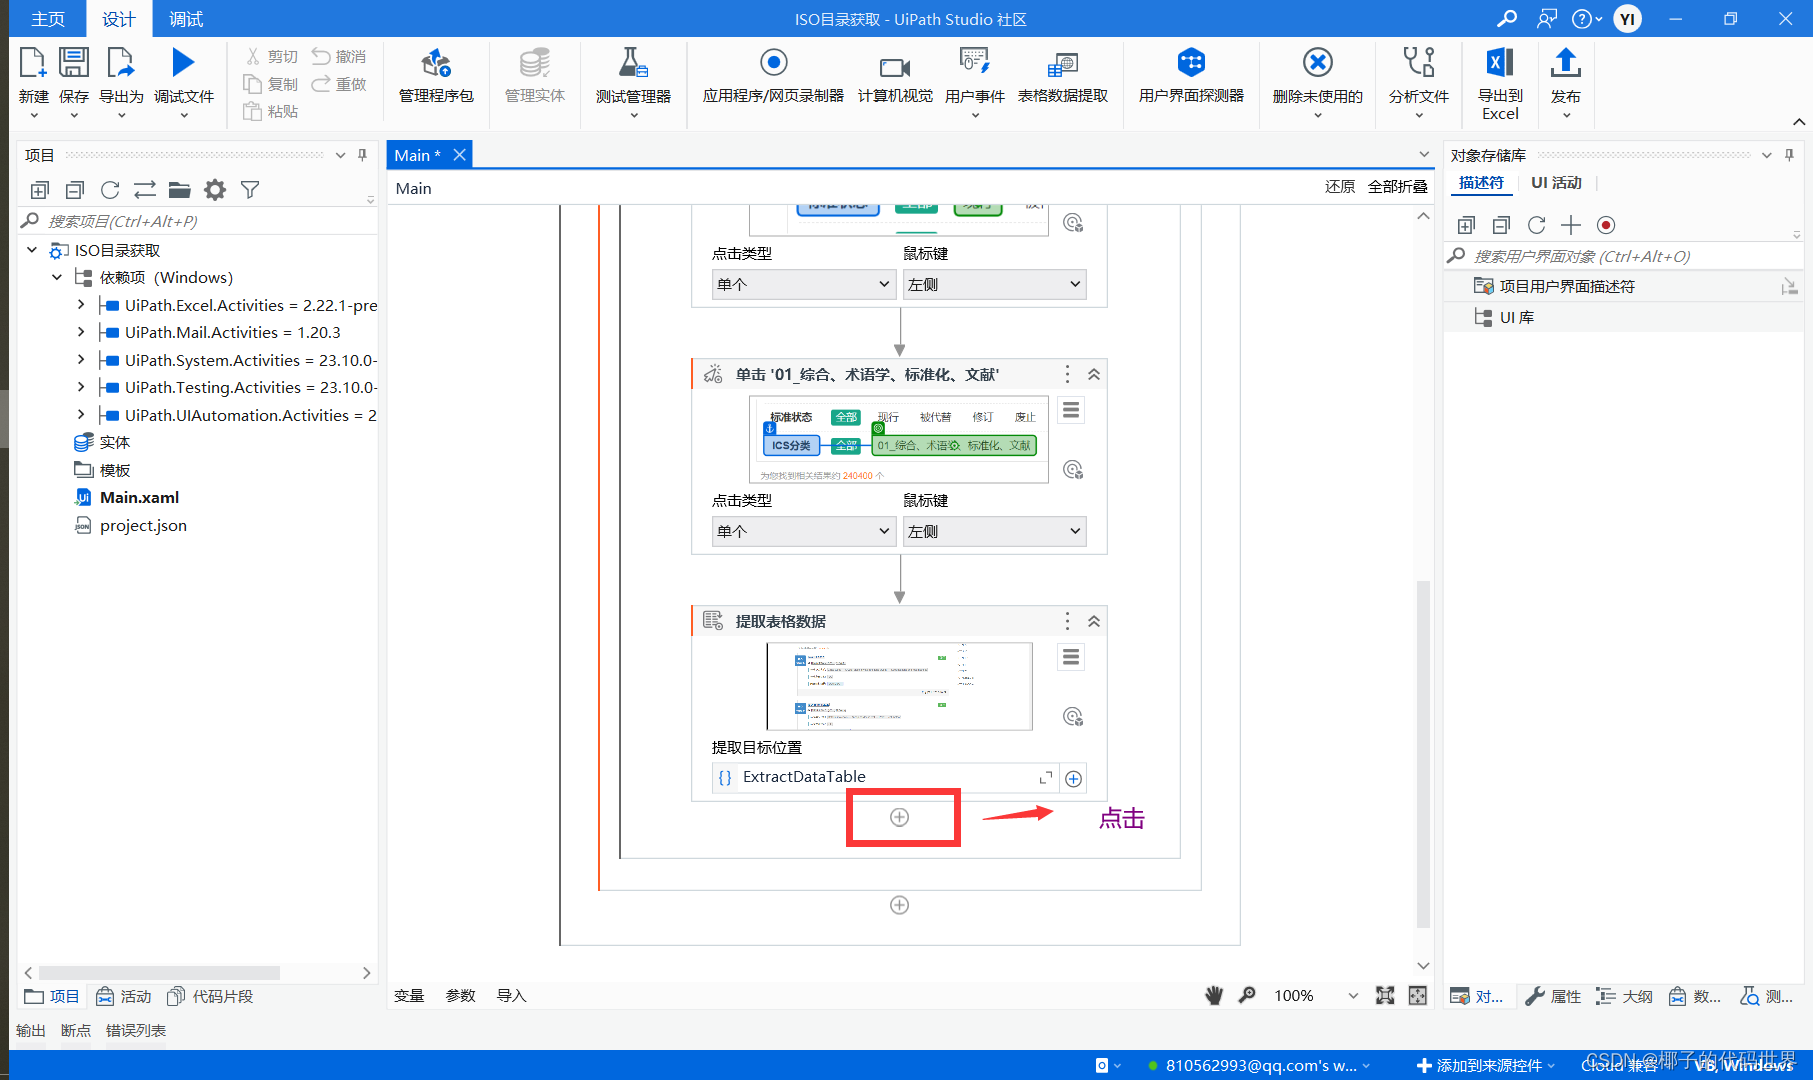
Task: Open zoom 100% dropdown
Action: click(1353, 996)
